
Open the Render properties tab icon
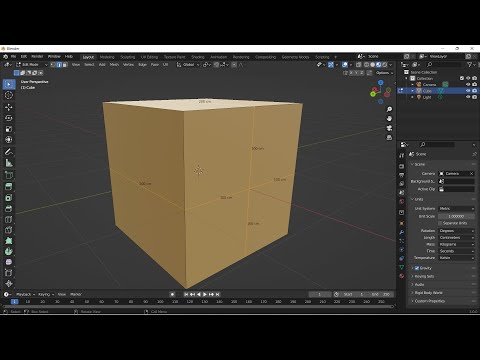pyautogui.click(x=402, y=166)
